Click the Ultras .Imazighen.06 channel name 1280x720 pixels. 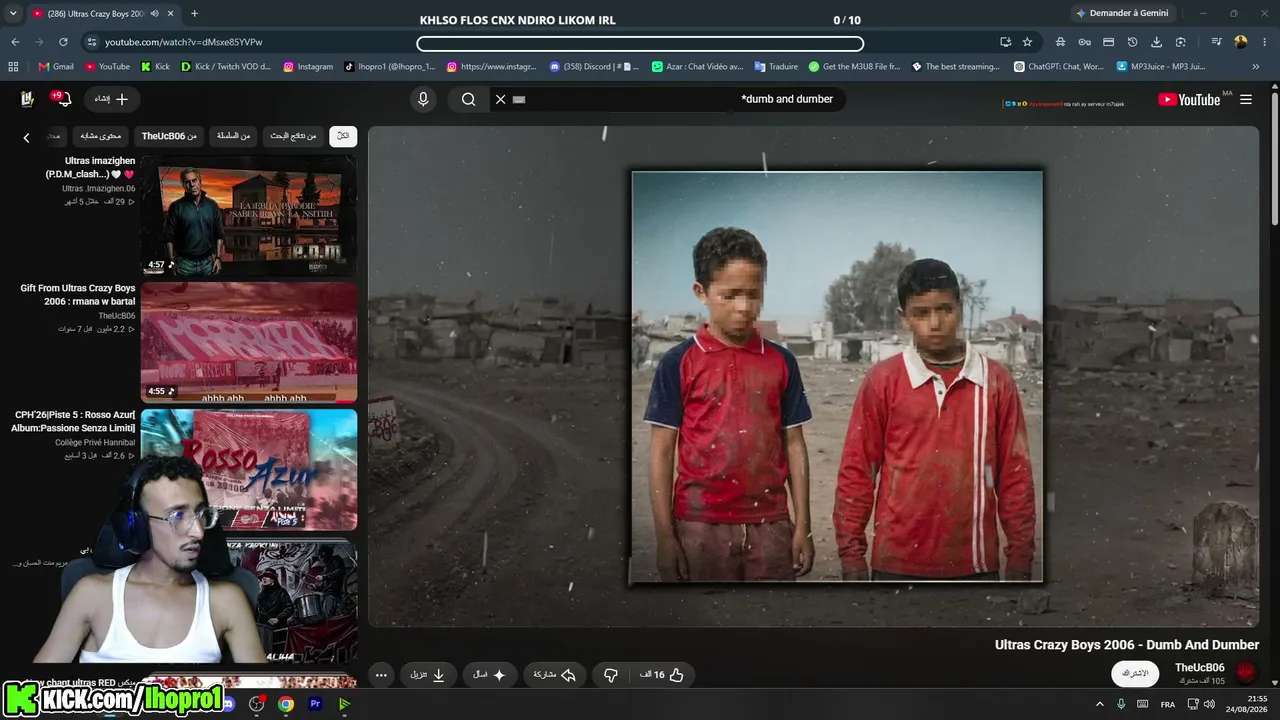98,188
